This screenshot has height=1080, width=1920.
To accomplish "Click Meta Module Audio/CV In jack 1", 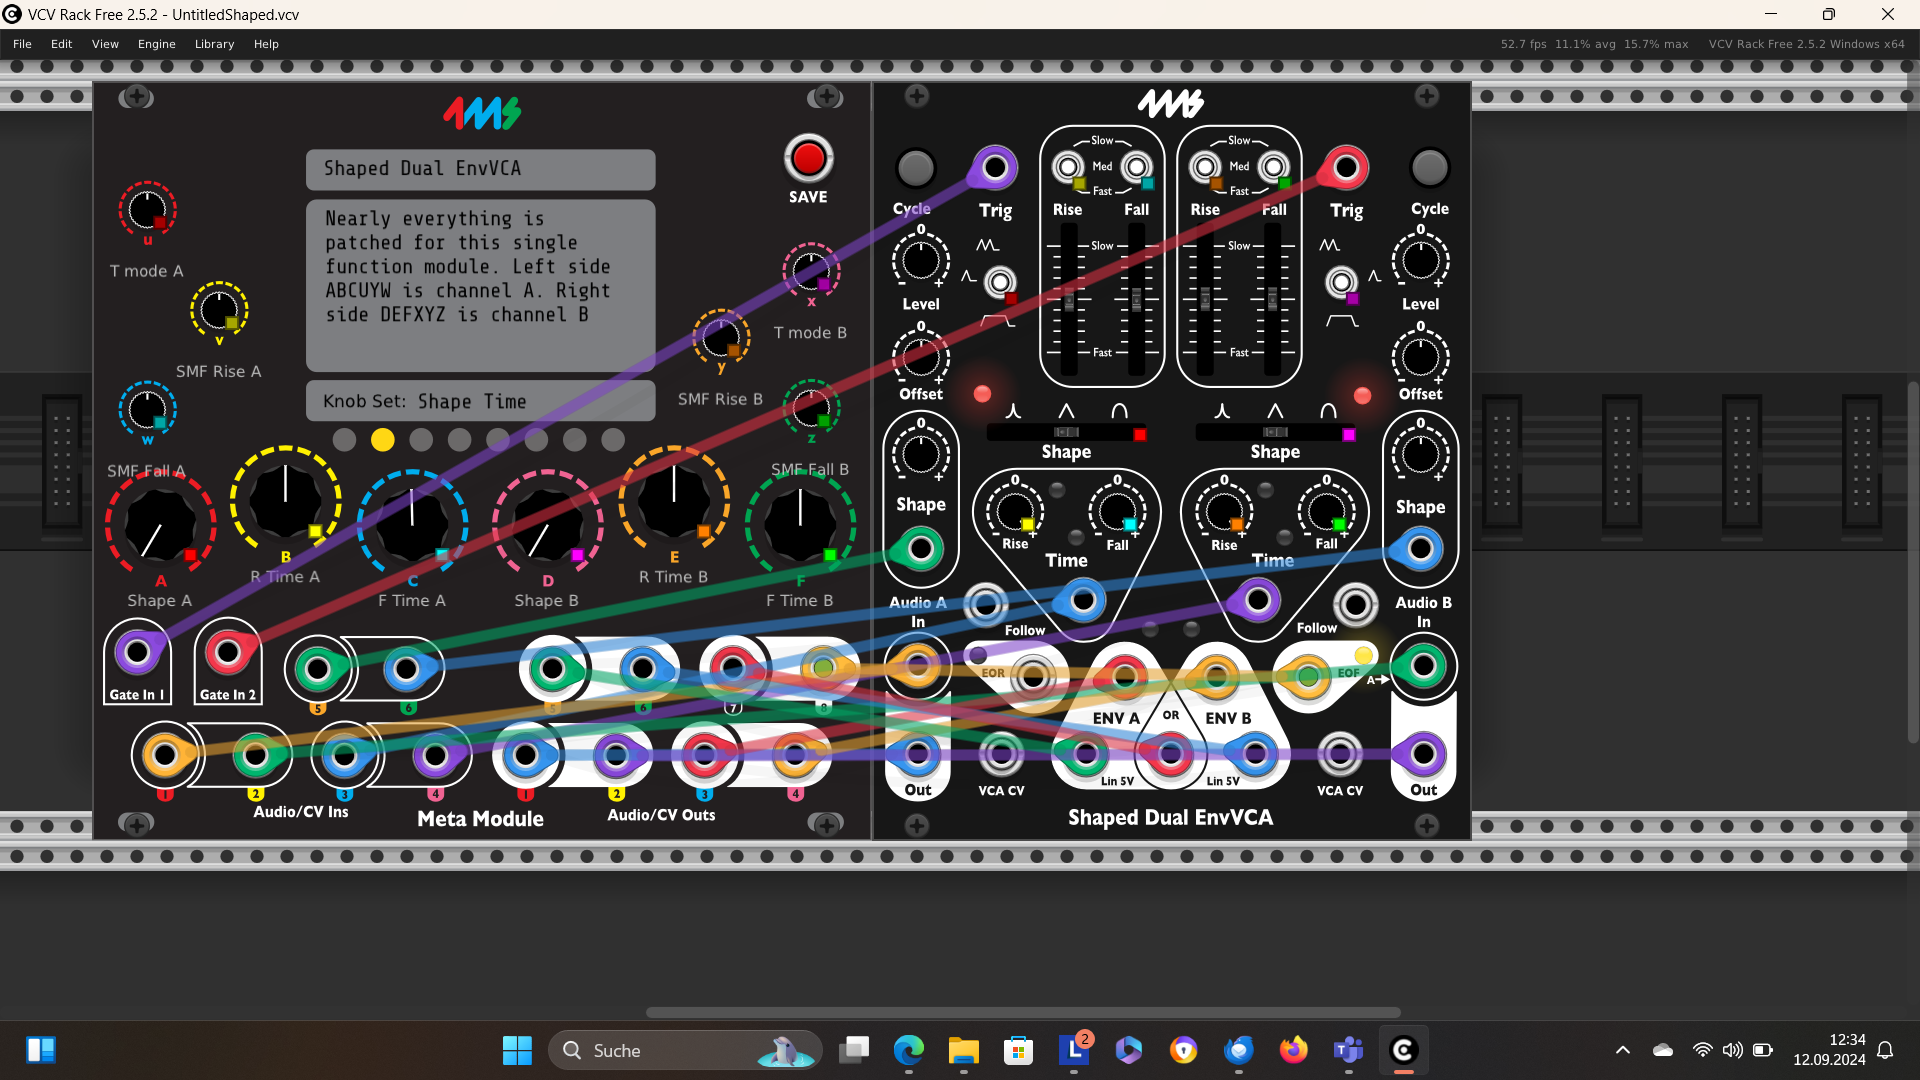I will click(x=164, y=755).
